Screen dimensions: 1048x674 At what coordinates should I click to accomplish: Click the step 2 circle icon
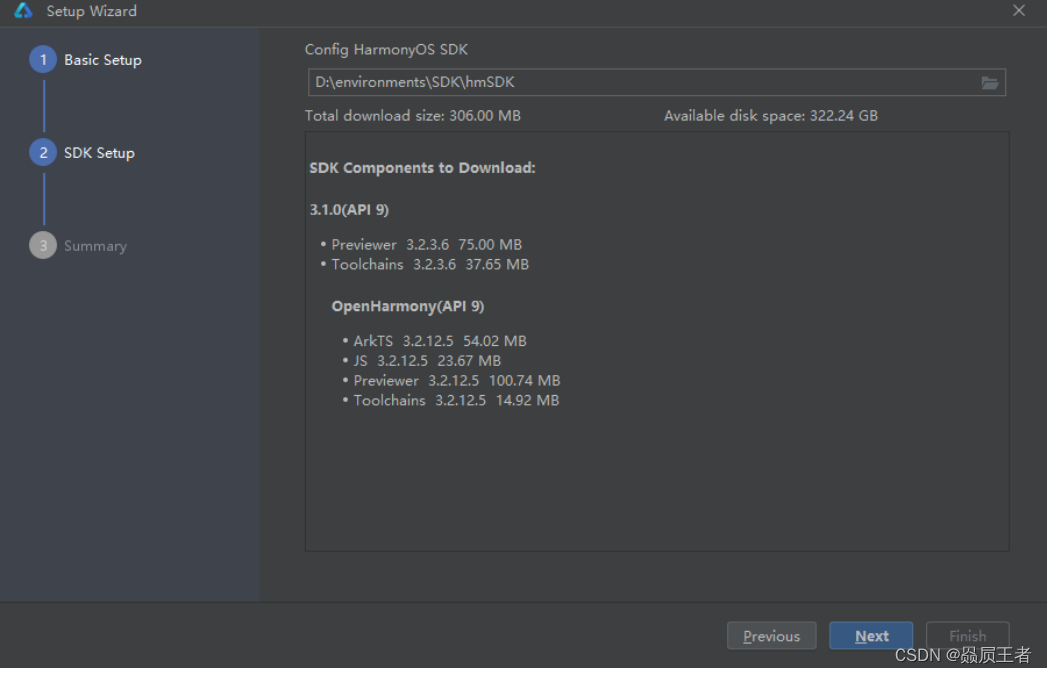(43, 152)
